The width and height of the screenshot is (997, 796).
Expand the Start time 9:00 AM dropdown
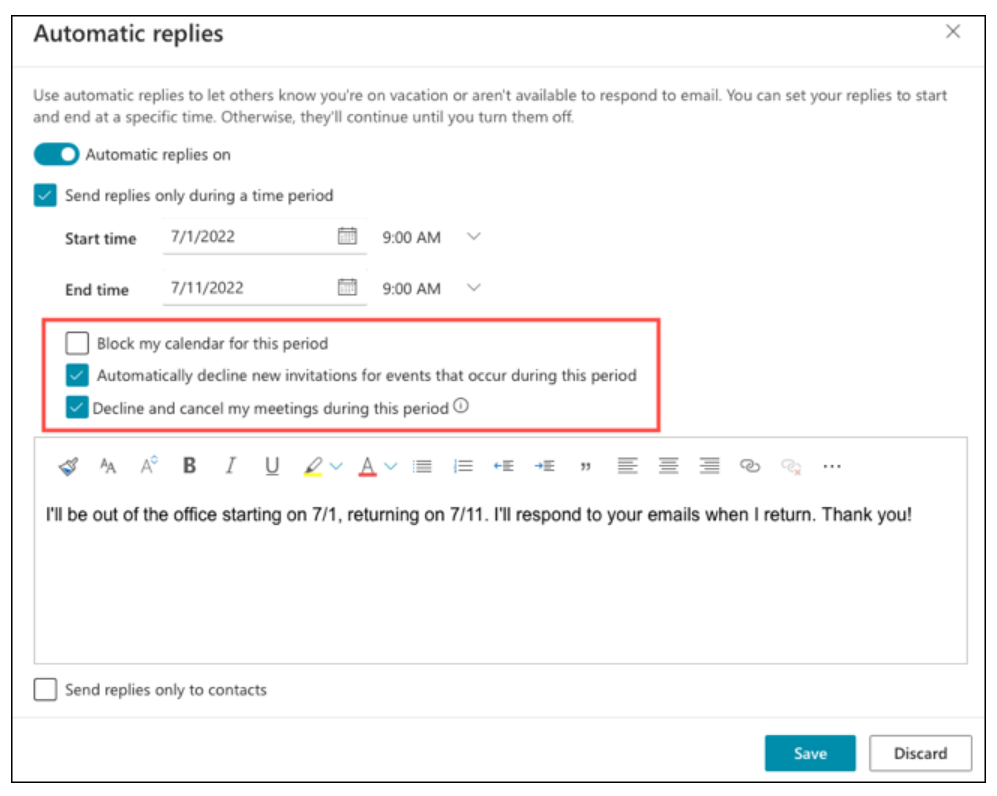click(x=473, y=237)
